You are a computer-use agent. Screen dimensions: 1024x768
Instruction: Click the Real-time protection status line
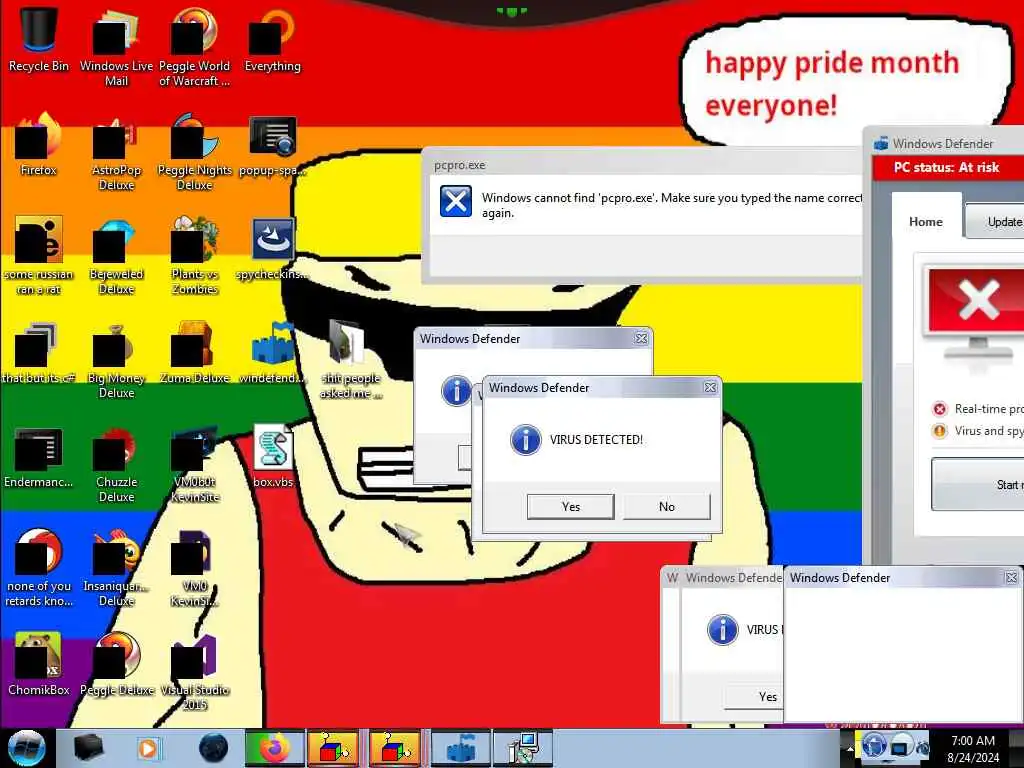click(978, 409)
